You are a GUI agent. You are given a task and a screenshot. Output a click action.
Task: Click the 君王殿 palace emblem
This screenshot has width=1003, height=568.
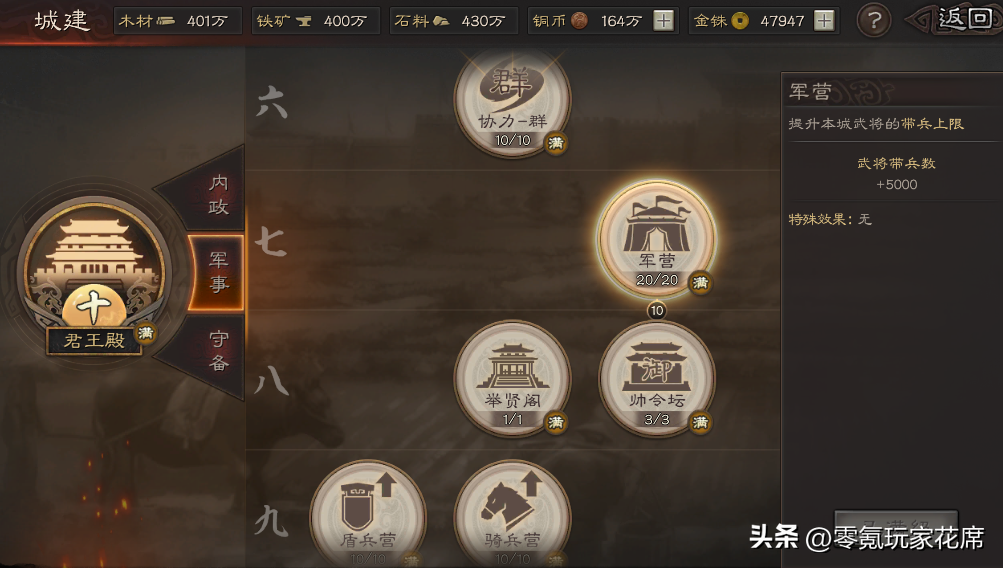(95, 273)
